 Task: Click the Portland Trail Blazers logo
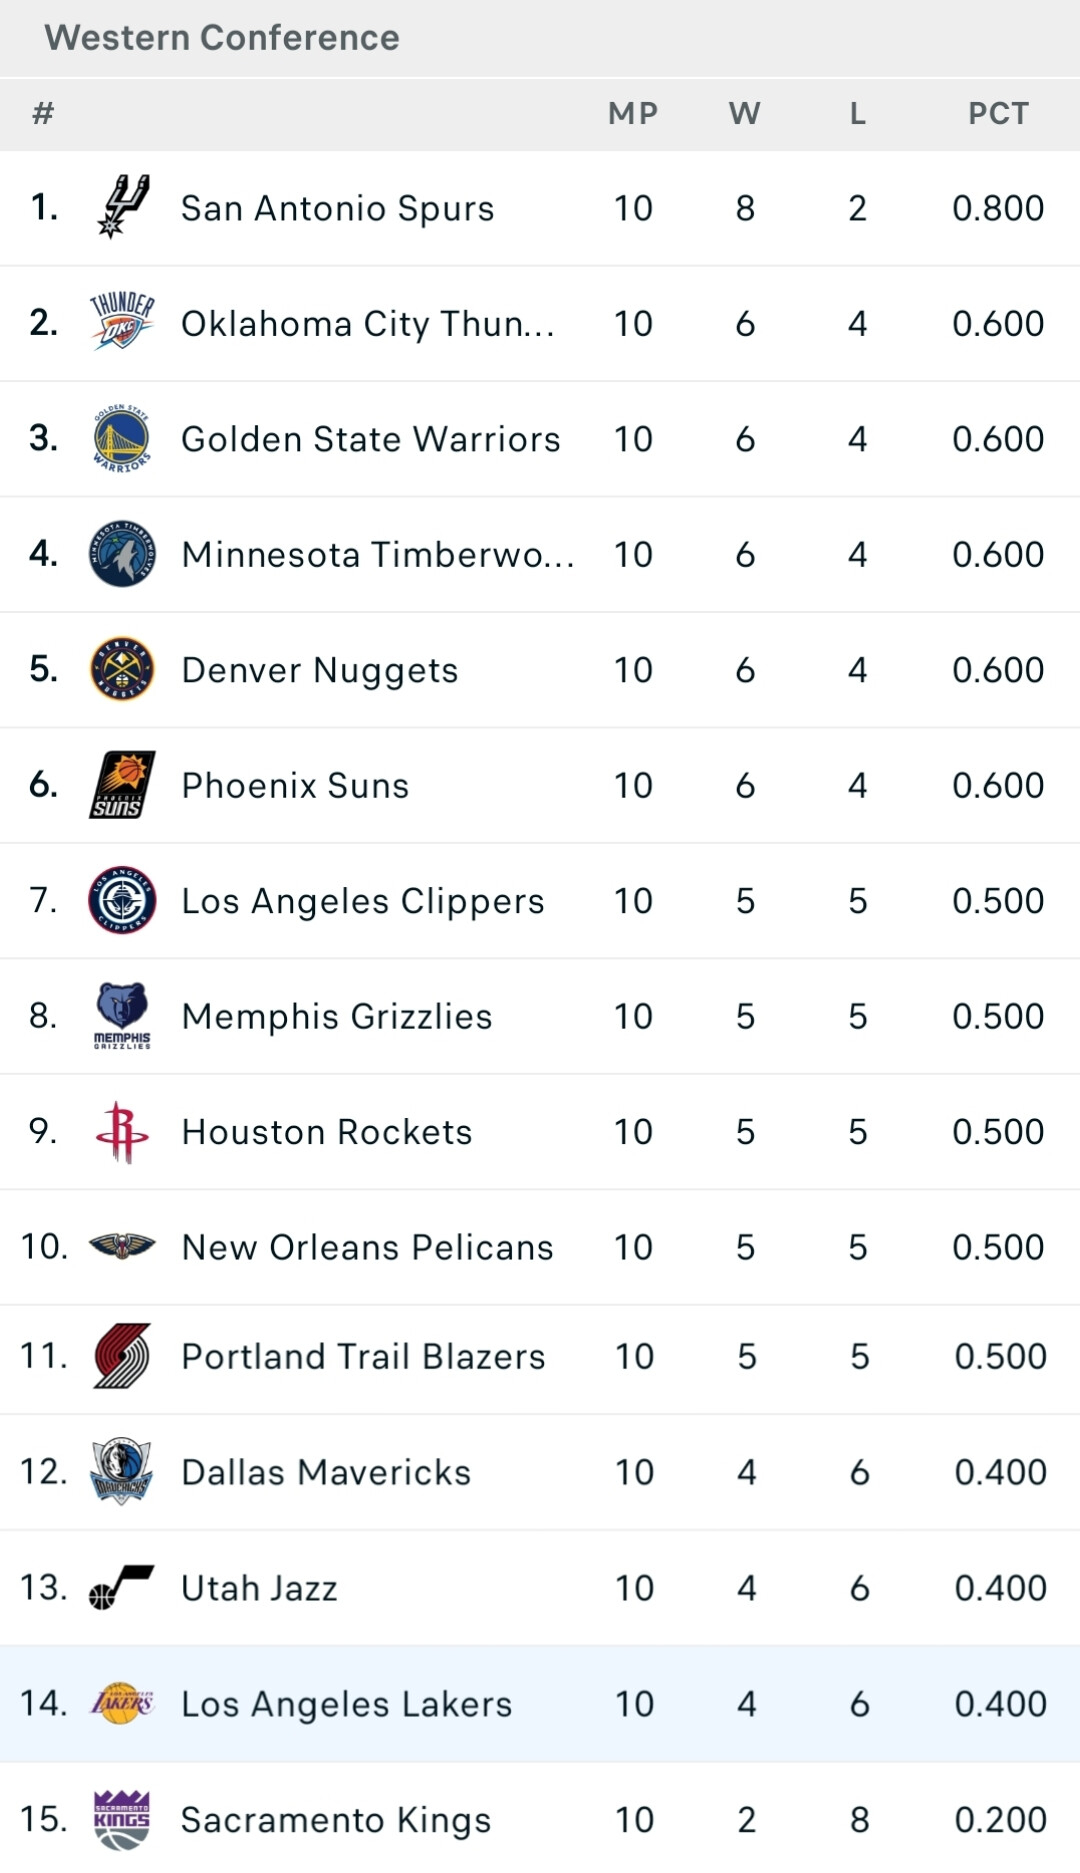point(122,1356)
